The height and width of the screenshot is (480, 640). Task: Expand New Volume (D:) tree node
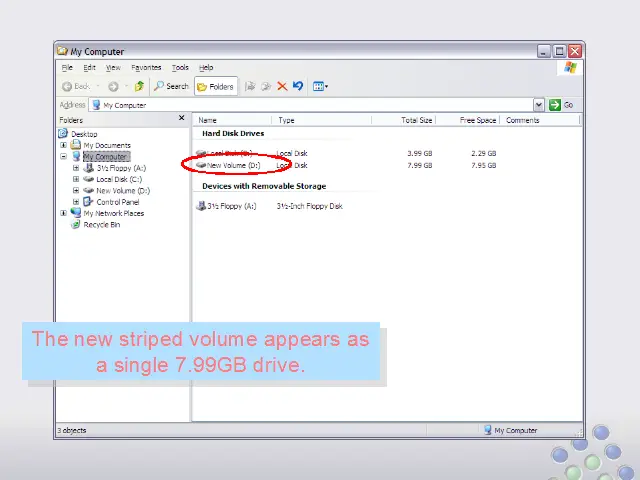[76, 190]
